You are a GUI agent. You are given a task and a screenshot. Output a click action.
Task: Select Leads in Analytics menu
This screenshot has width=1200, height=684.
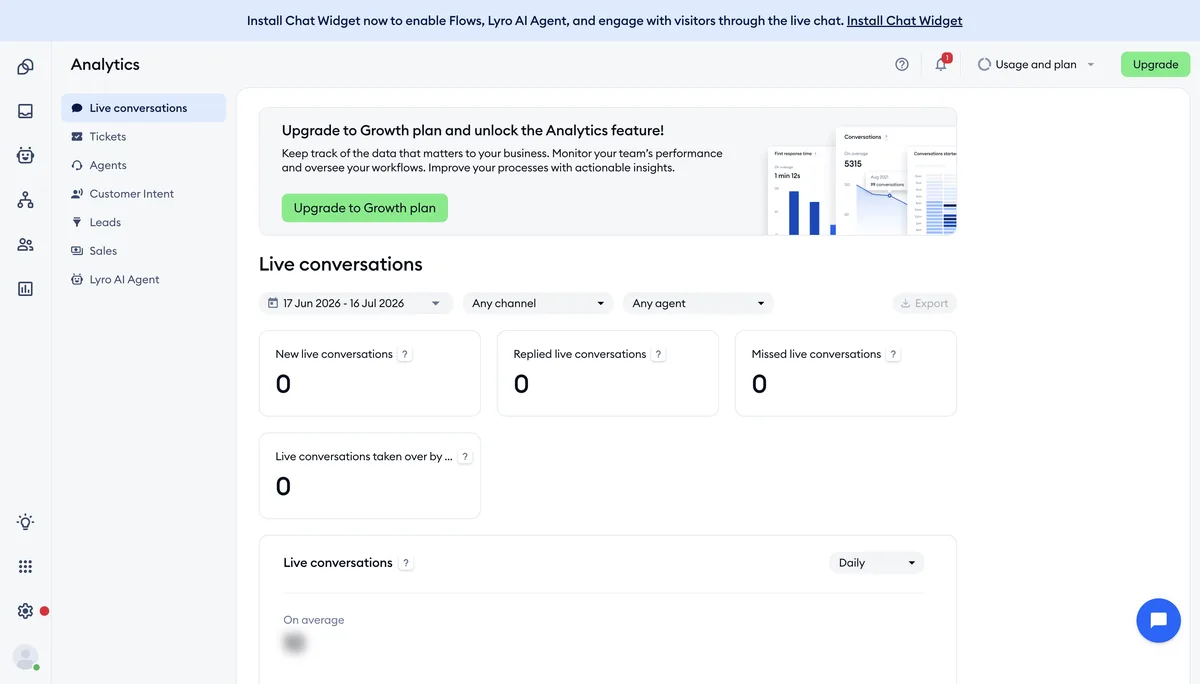click(143, 222)
